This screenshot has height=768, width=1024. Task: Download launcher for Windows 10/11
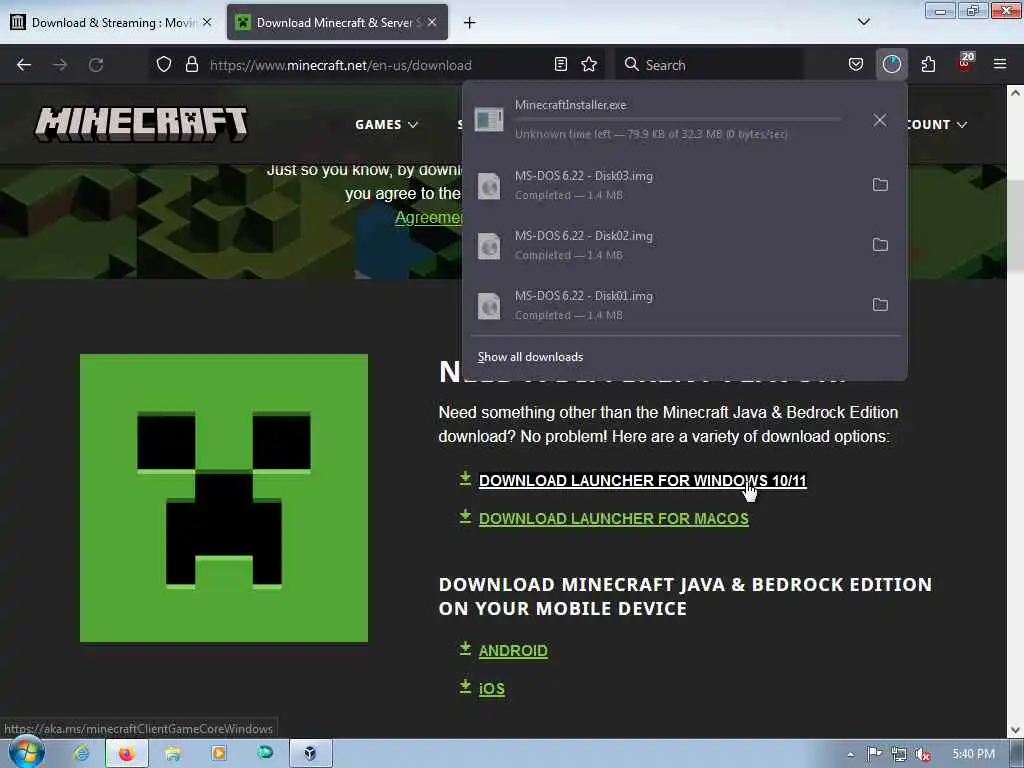643,481
